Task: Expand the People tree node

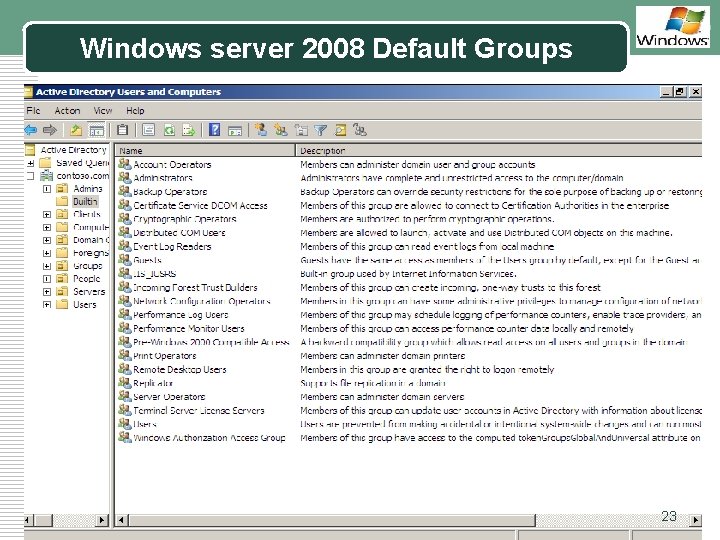Action: pos(47,279)
